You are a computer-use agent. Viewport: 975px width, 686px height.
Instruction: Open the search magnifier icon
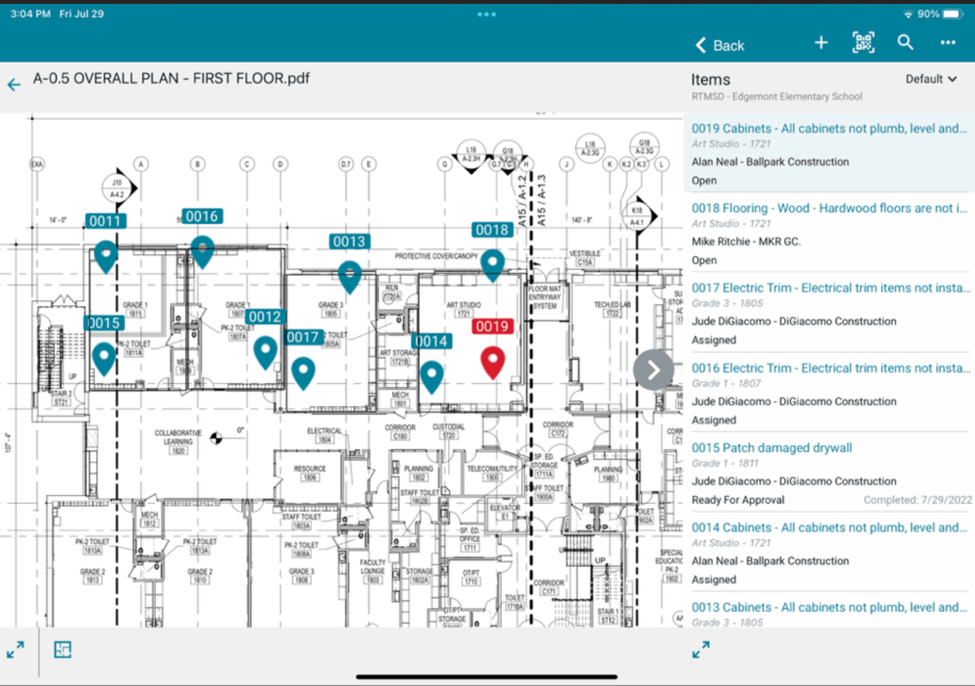click(x=905, y=43)
